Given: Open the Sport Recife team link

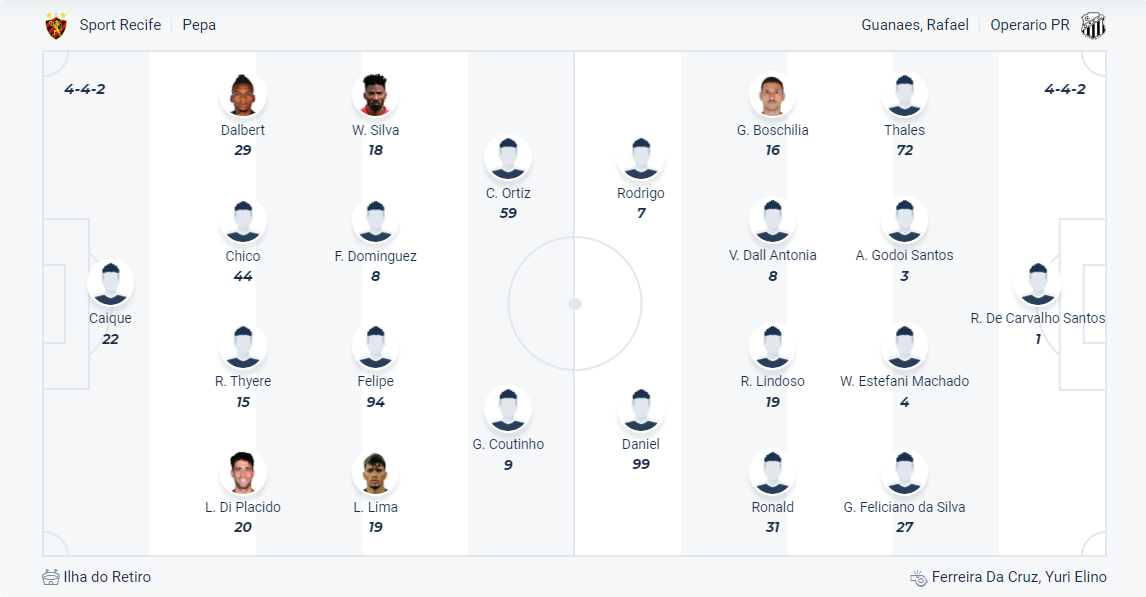Looking at the screenshot, I should pyautogui.click(x=120, y=25).
